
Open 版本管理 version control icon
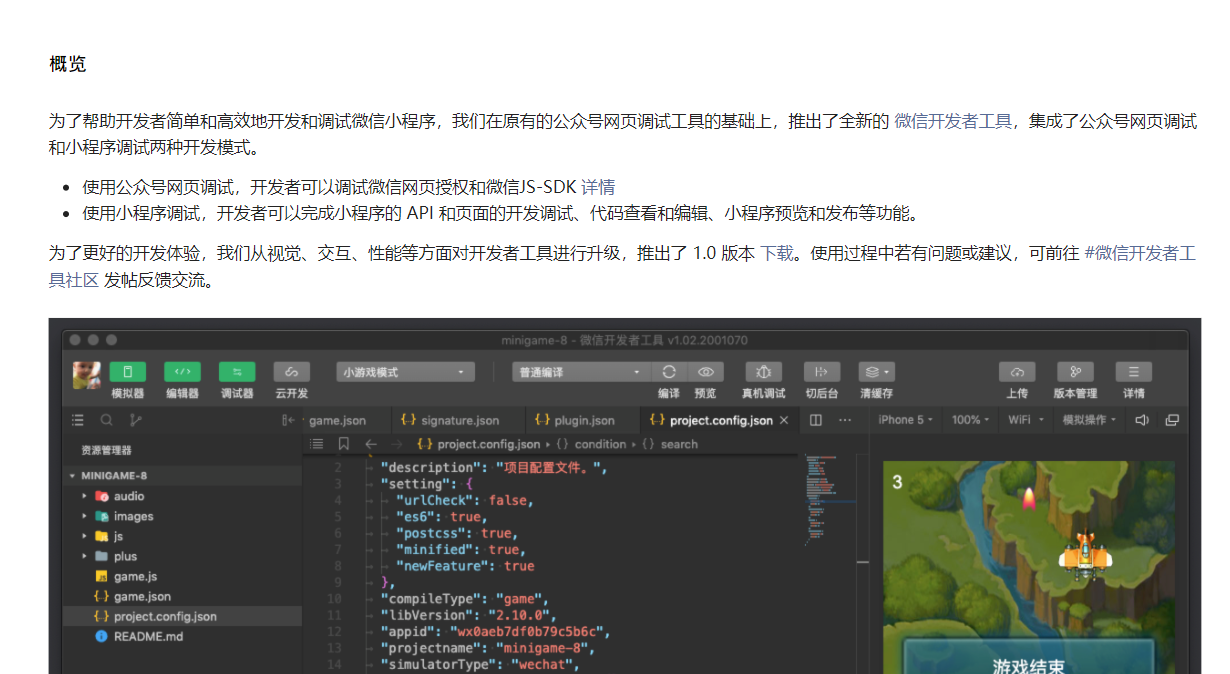[1075, 371]
